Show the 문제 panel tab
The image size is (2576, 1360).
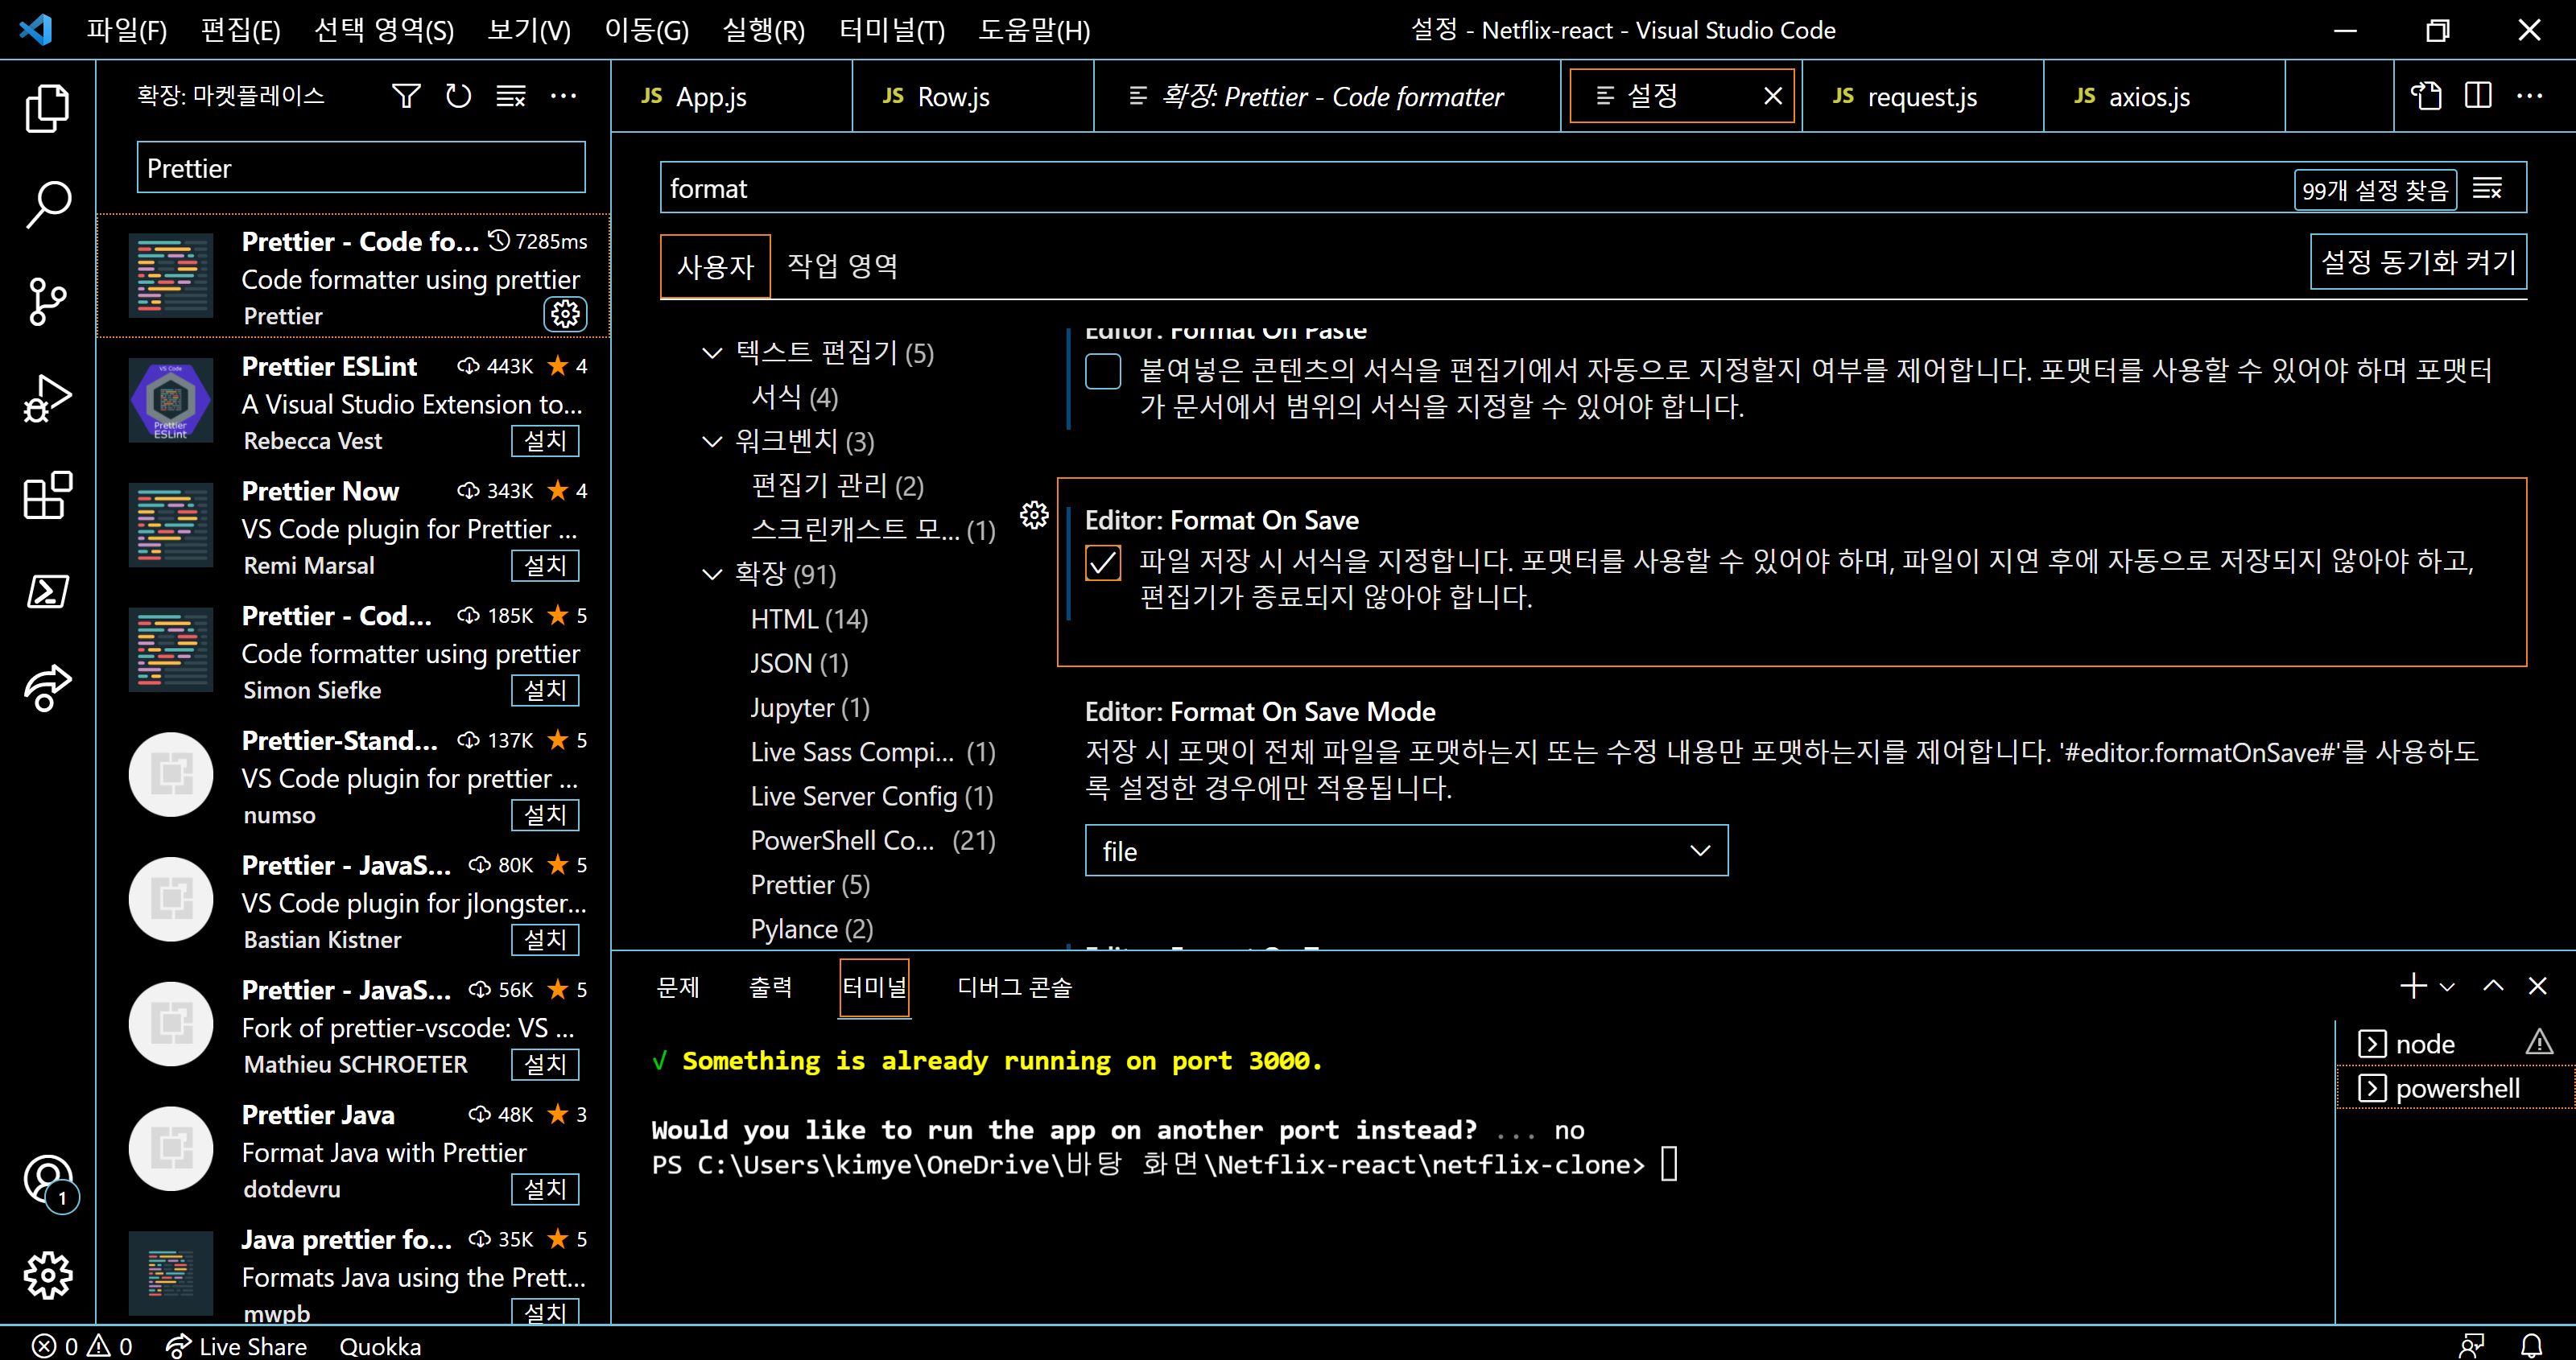point(677,987)
